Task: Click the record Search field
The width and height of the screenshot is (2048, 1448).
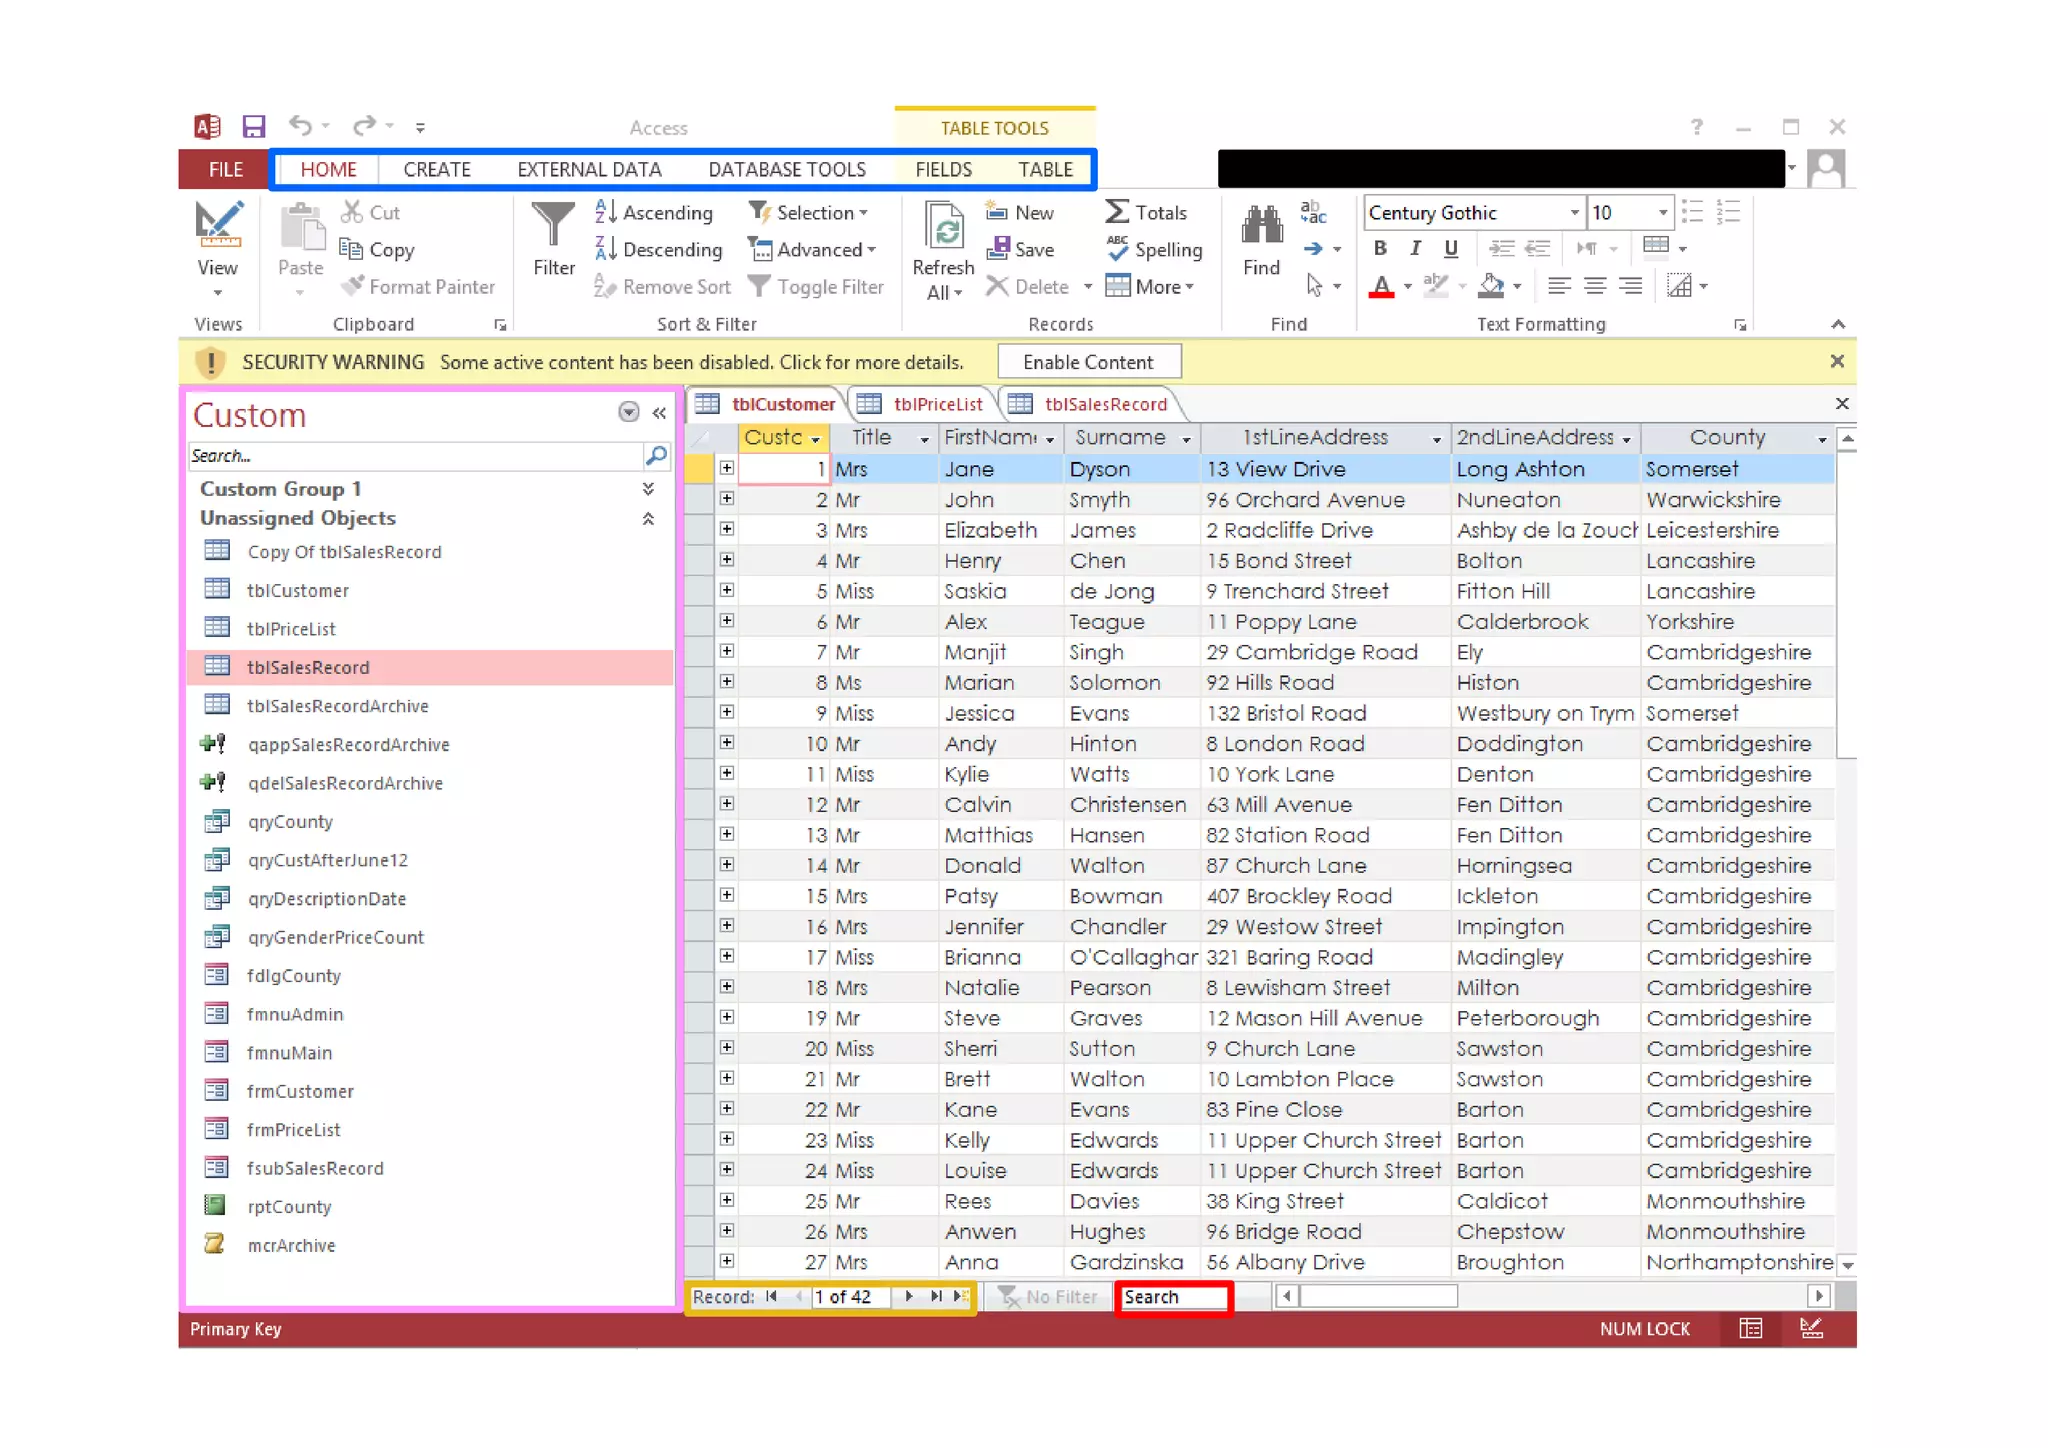Action: pyautogui.click(x=1172, y=1297)
